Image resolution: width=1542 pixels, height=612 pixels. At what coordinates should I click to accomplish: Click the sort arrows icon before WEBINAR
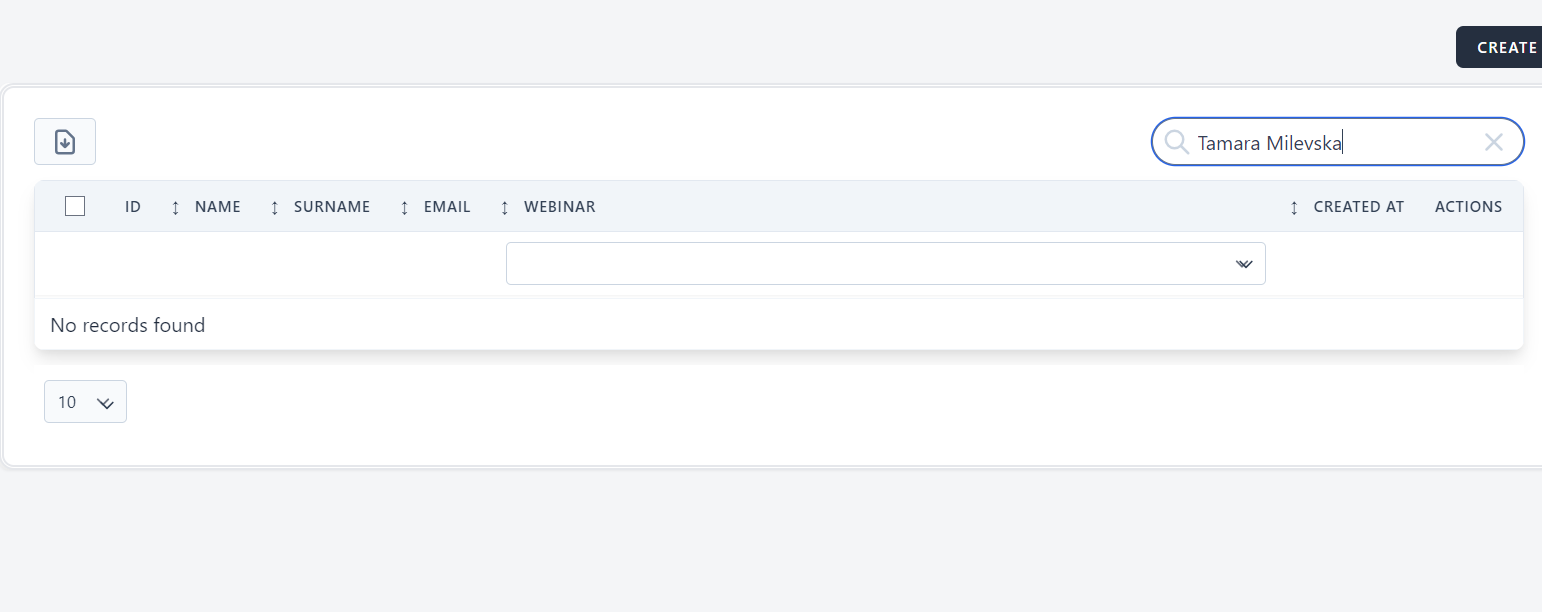(505, 207)
